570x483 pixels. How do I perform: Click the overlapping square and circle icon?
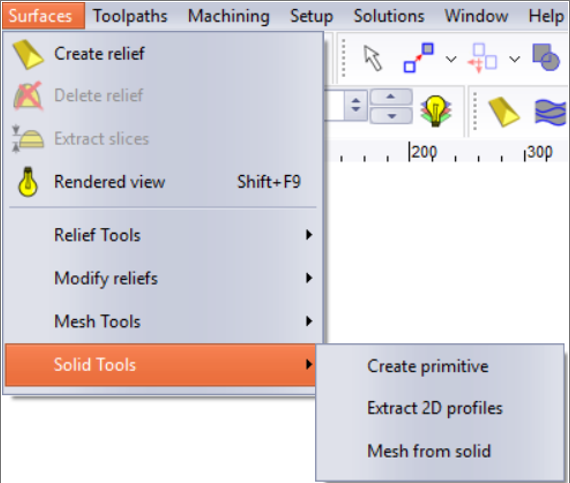click(546, 57)
